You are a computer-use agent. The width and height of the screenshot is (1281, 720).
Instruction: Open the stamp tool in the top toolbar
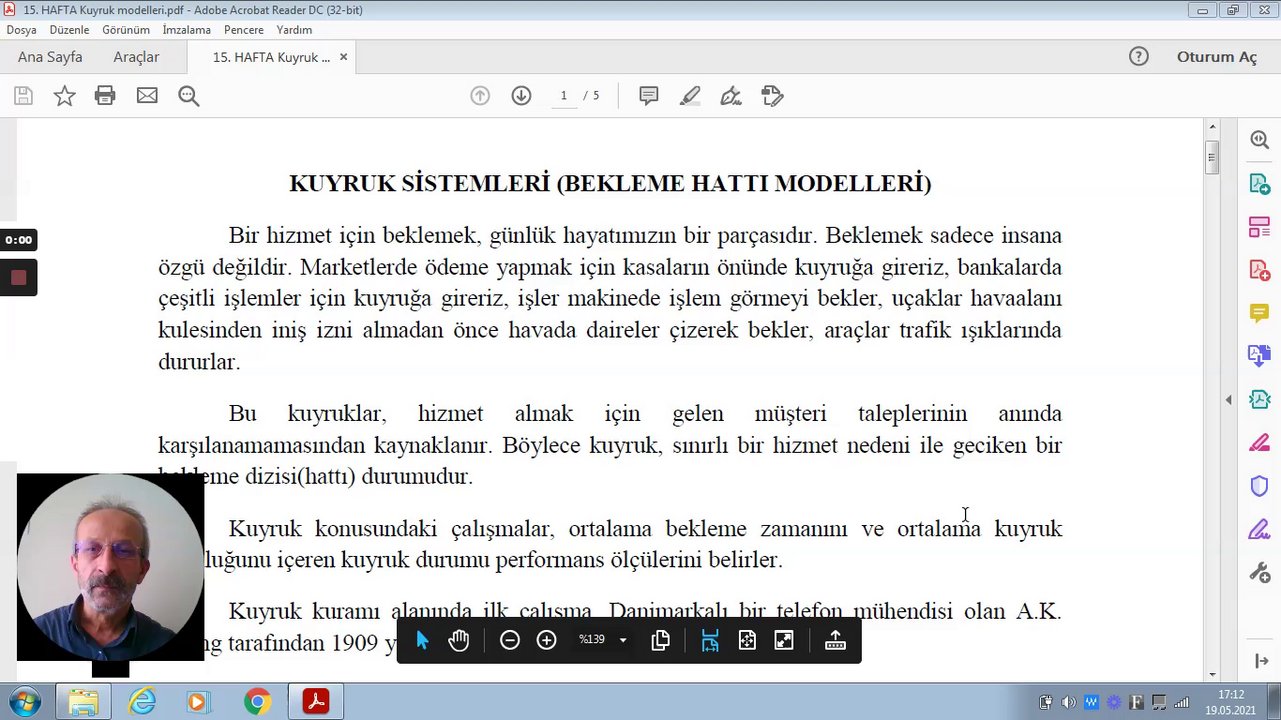coord(772,96)
